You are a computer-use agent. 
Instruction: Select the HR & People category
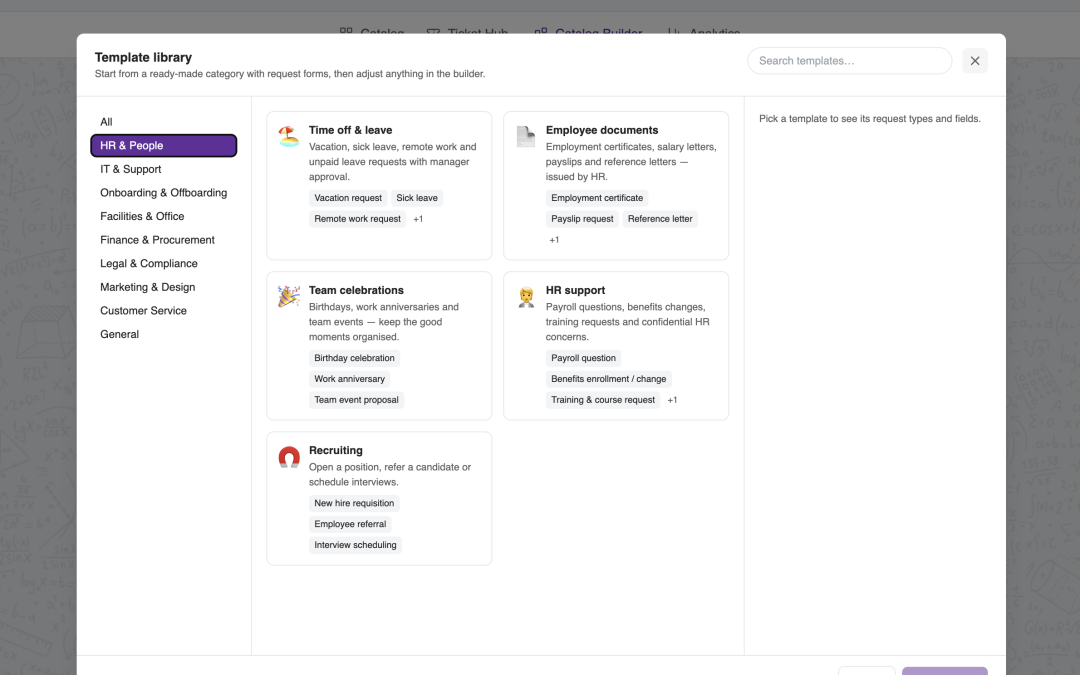164,145
